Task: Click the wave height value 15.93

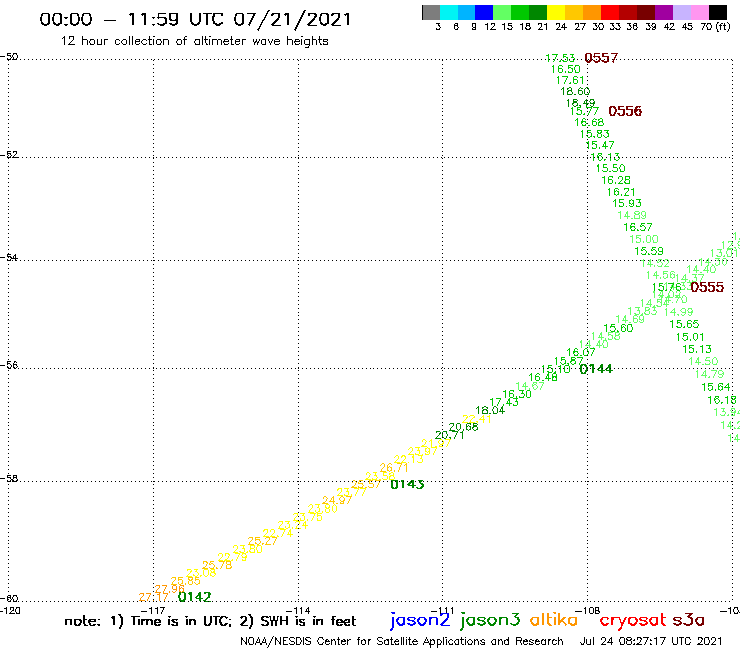Action: tap(627, 203)
